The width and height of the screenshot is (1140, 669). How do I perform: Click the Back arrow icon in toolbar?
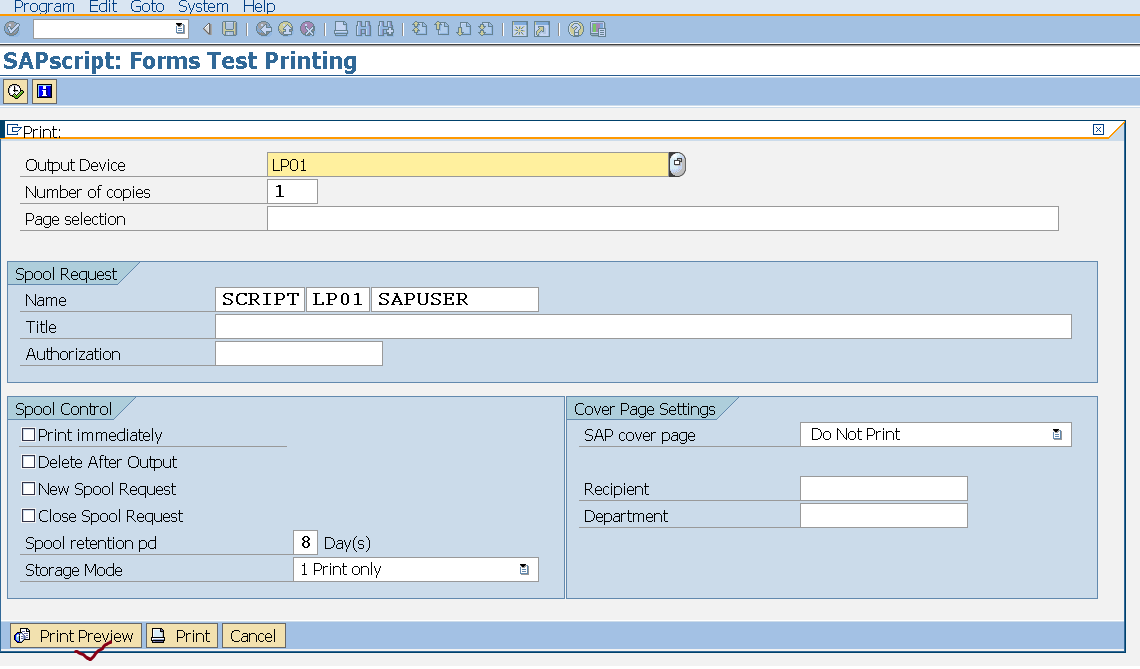pyautogui.click(x=264, y=29)
